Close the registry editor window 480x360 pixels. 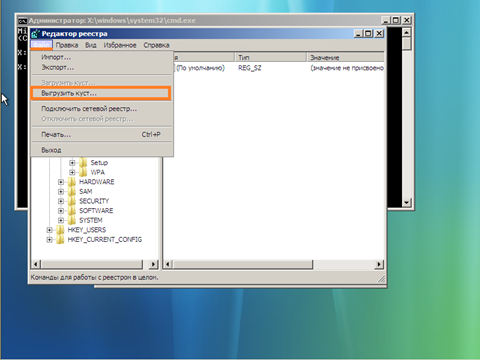pos(379,33)
